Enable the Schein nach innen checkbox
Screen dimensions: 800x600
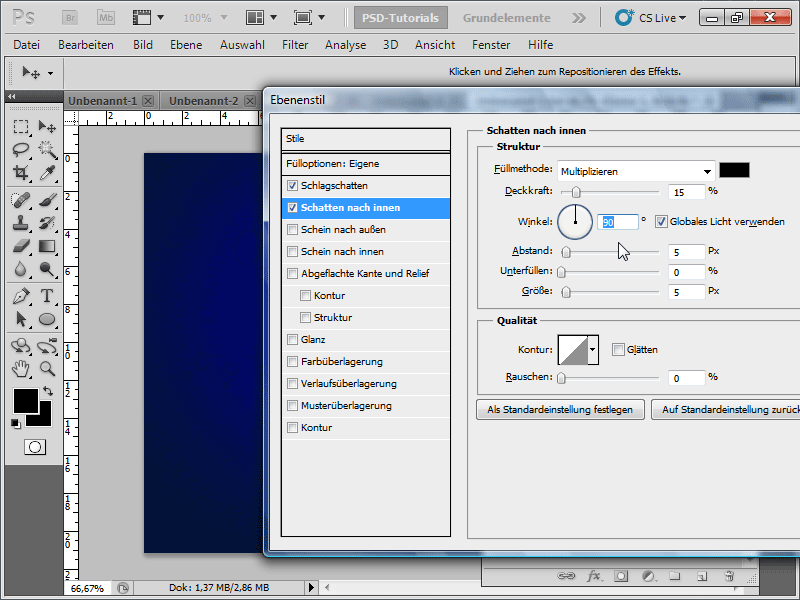292,252
